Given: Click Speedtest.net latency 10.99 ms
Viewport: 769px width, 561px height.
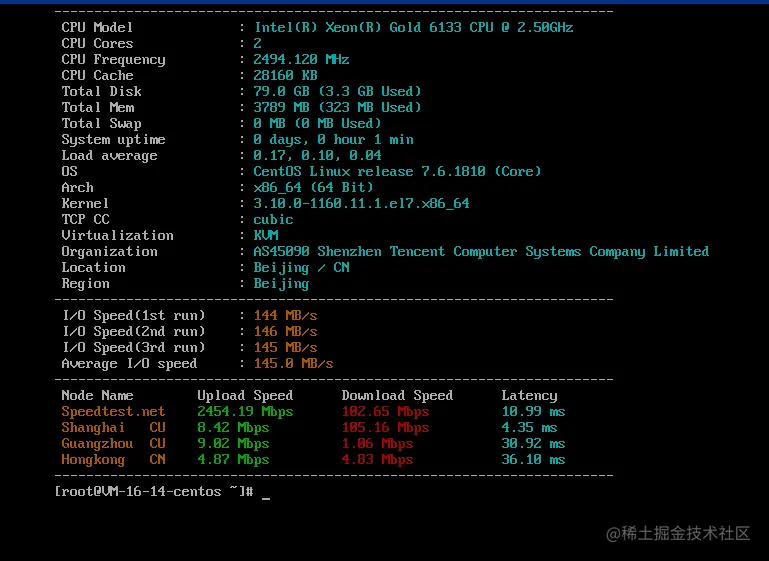Looking at the screenshot, I should [533, 411].
